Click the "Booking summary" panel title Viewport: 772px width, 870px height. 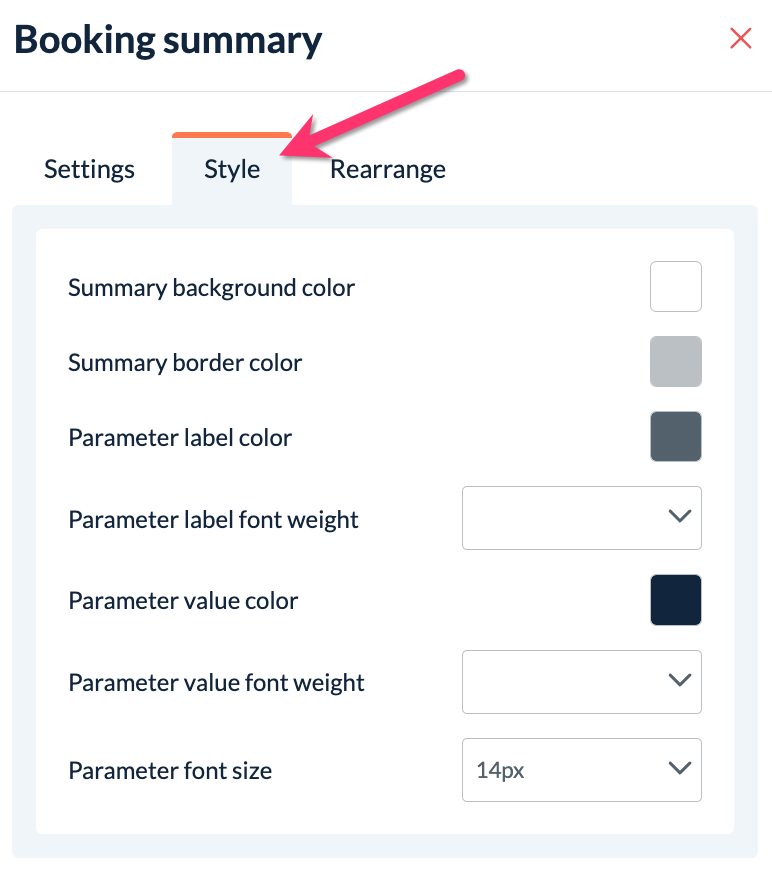point(168,41)
